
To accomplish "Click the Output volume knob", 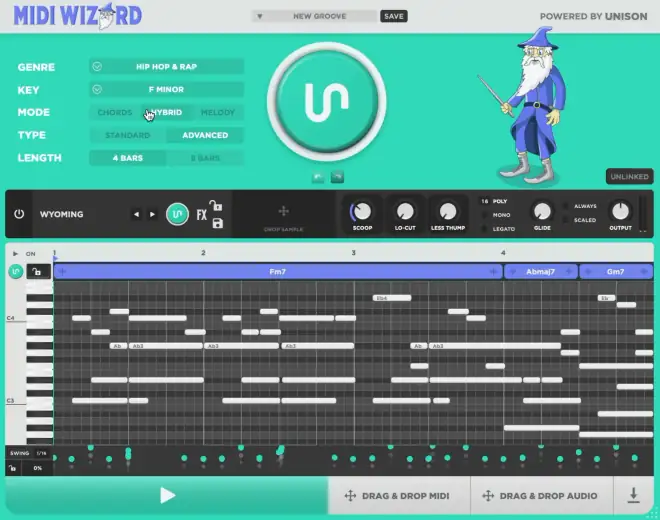I will coord(620,211).
